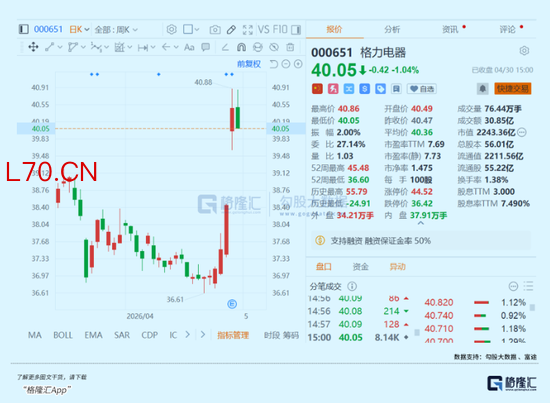Screen dimensions: 550x403
Task: Click the 快捷交易 button
Action: 512,89
